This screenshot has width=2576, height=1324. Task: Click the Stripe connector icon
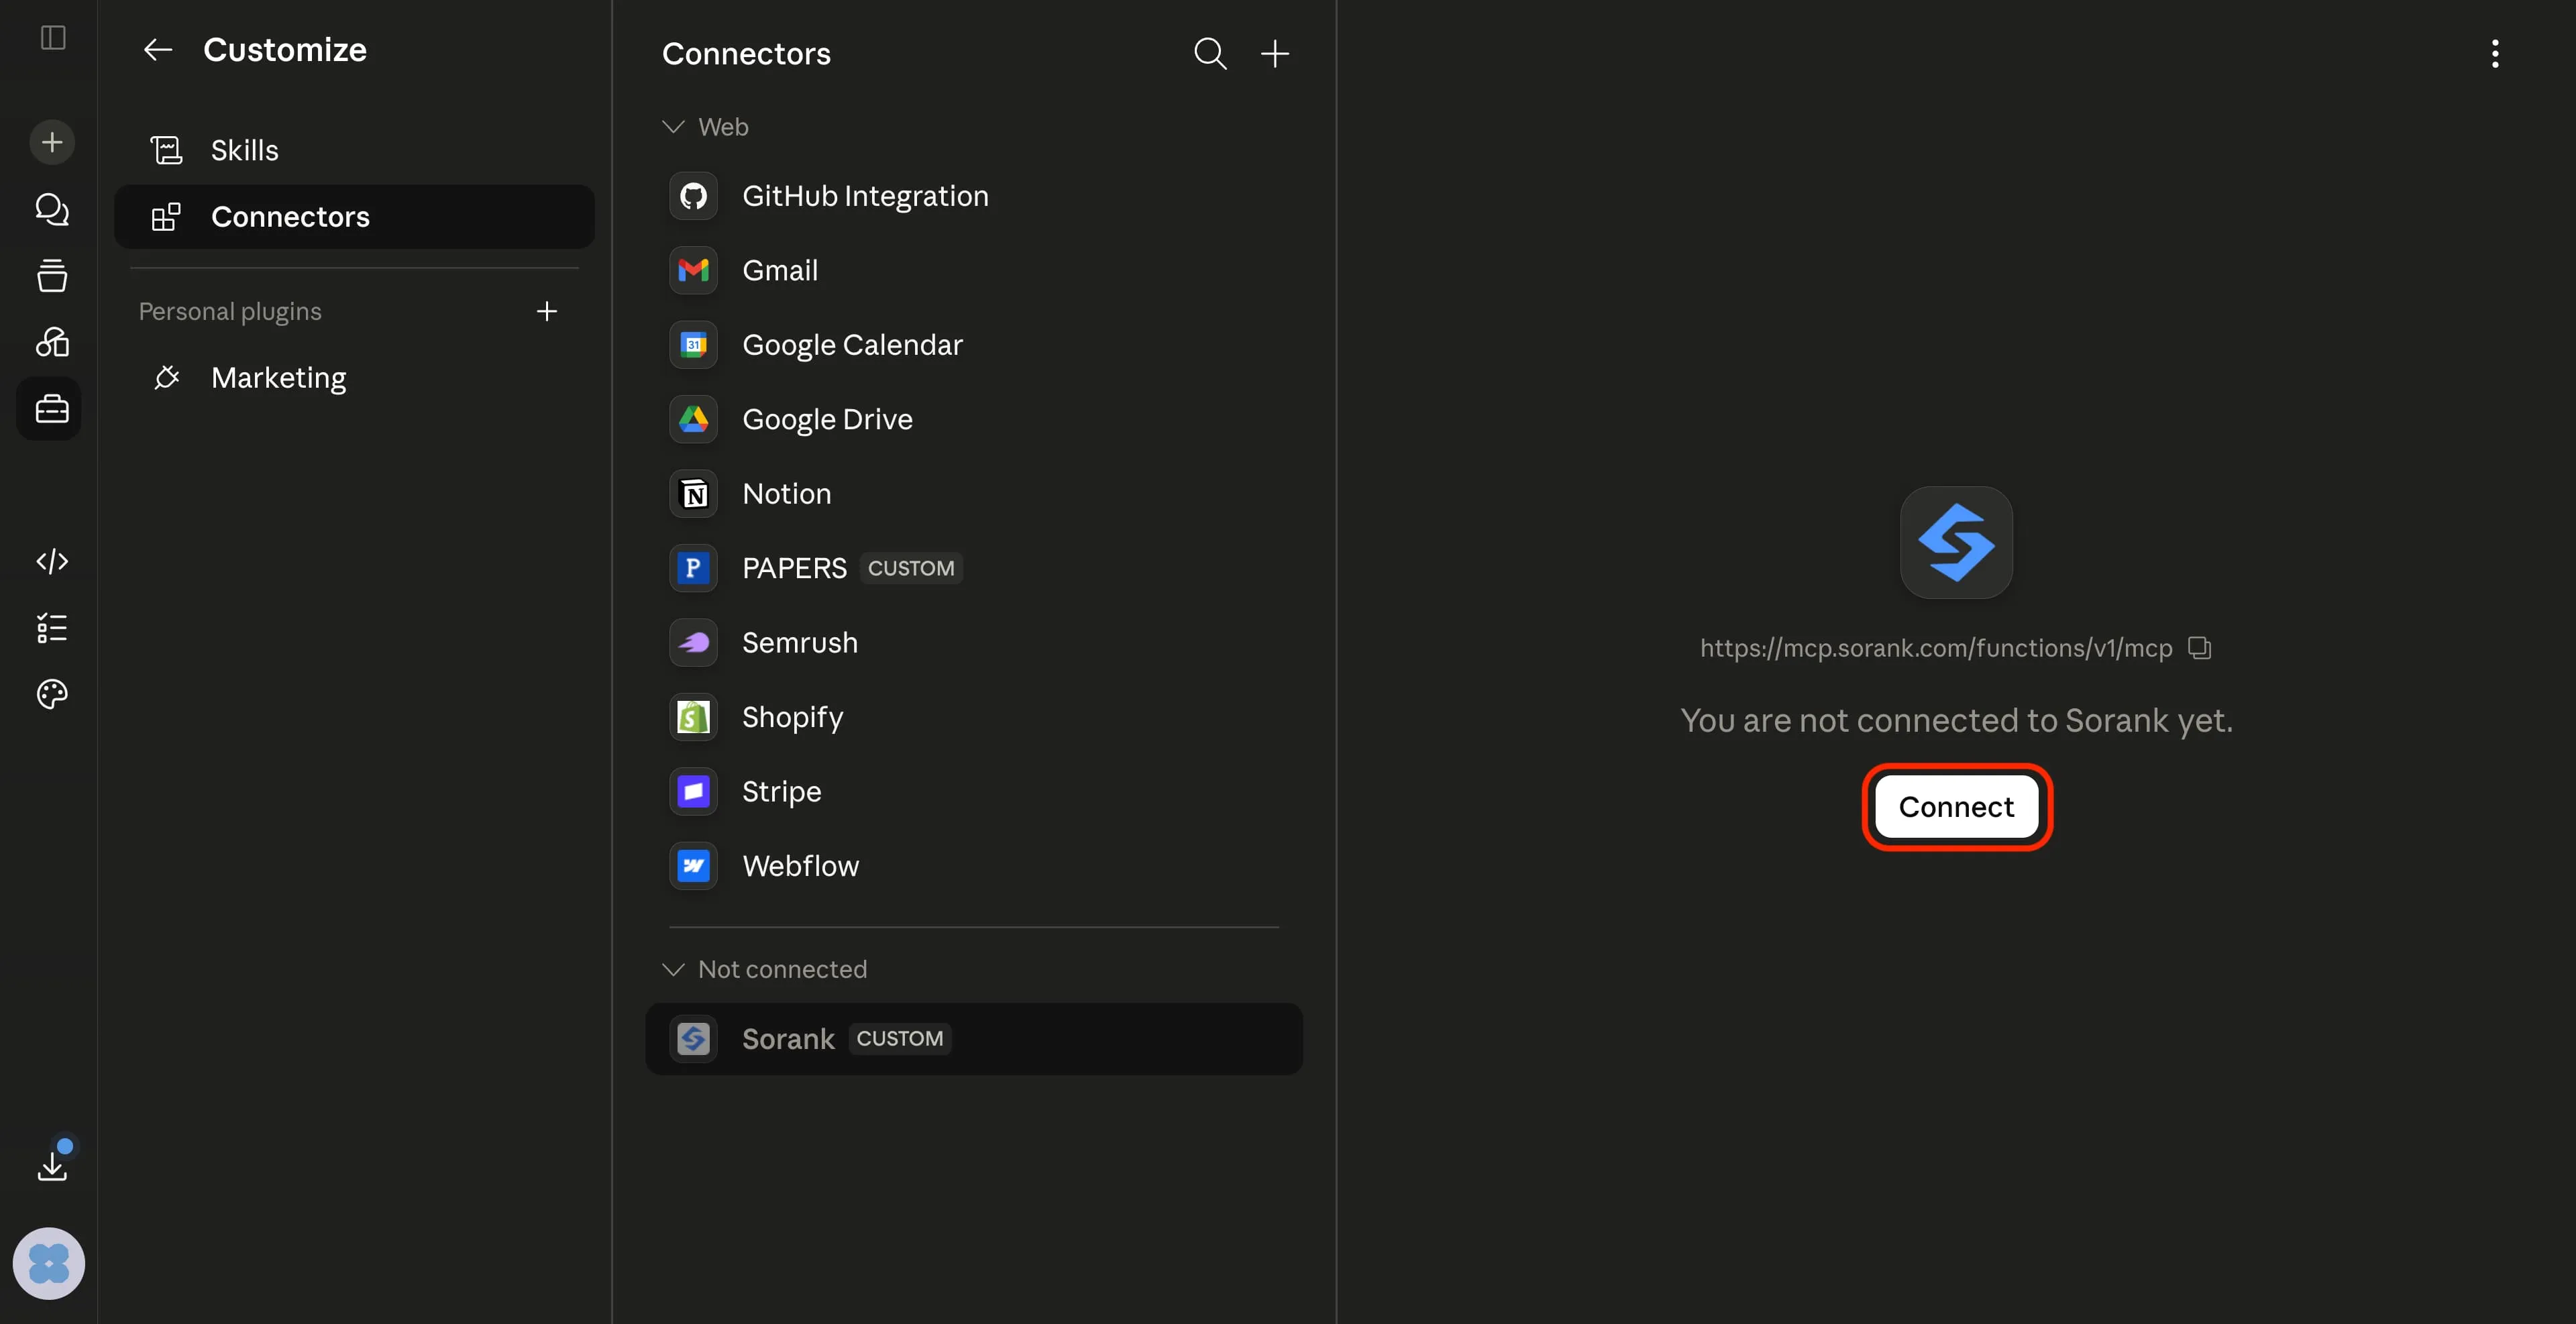693,792
